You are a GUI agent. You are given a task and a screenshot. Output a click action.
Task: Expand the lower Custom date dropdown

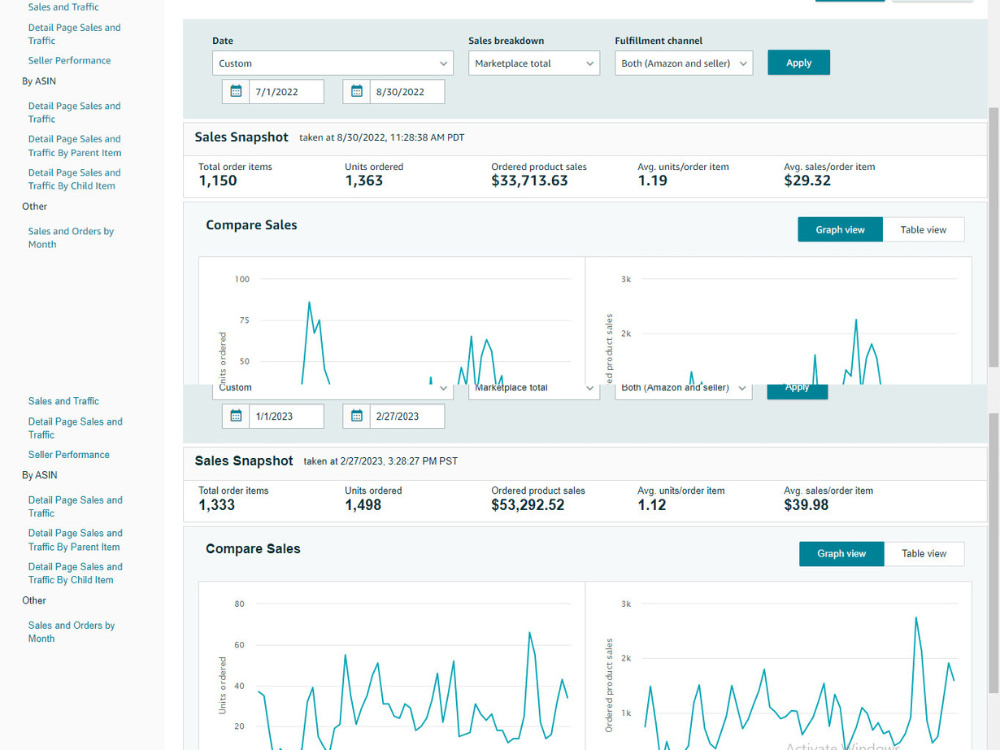click(x=333, y=391)
